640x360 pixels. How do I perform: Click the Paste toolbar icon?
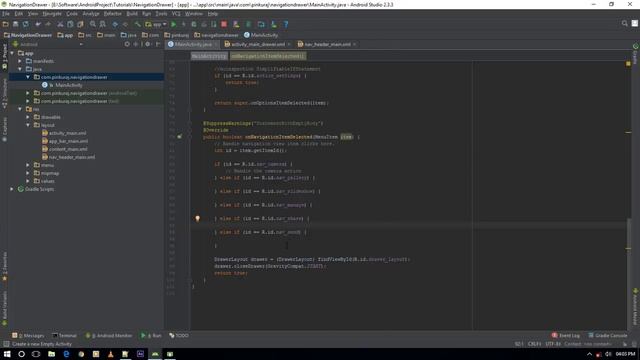point(80,24)
